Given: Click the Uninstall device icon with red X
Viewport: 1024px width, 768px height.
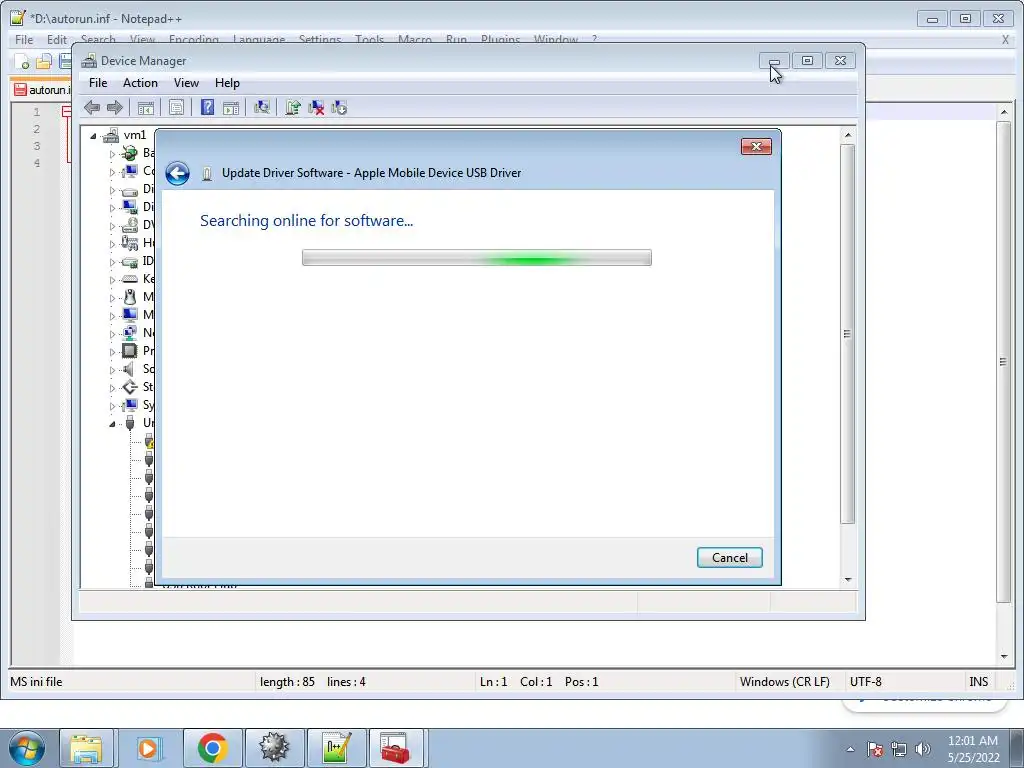Looking at the screenshot, I should coord(316,108).
